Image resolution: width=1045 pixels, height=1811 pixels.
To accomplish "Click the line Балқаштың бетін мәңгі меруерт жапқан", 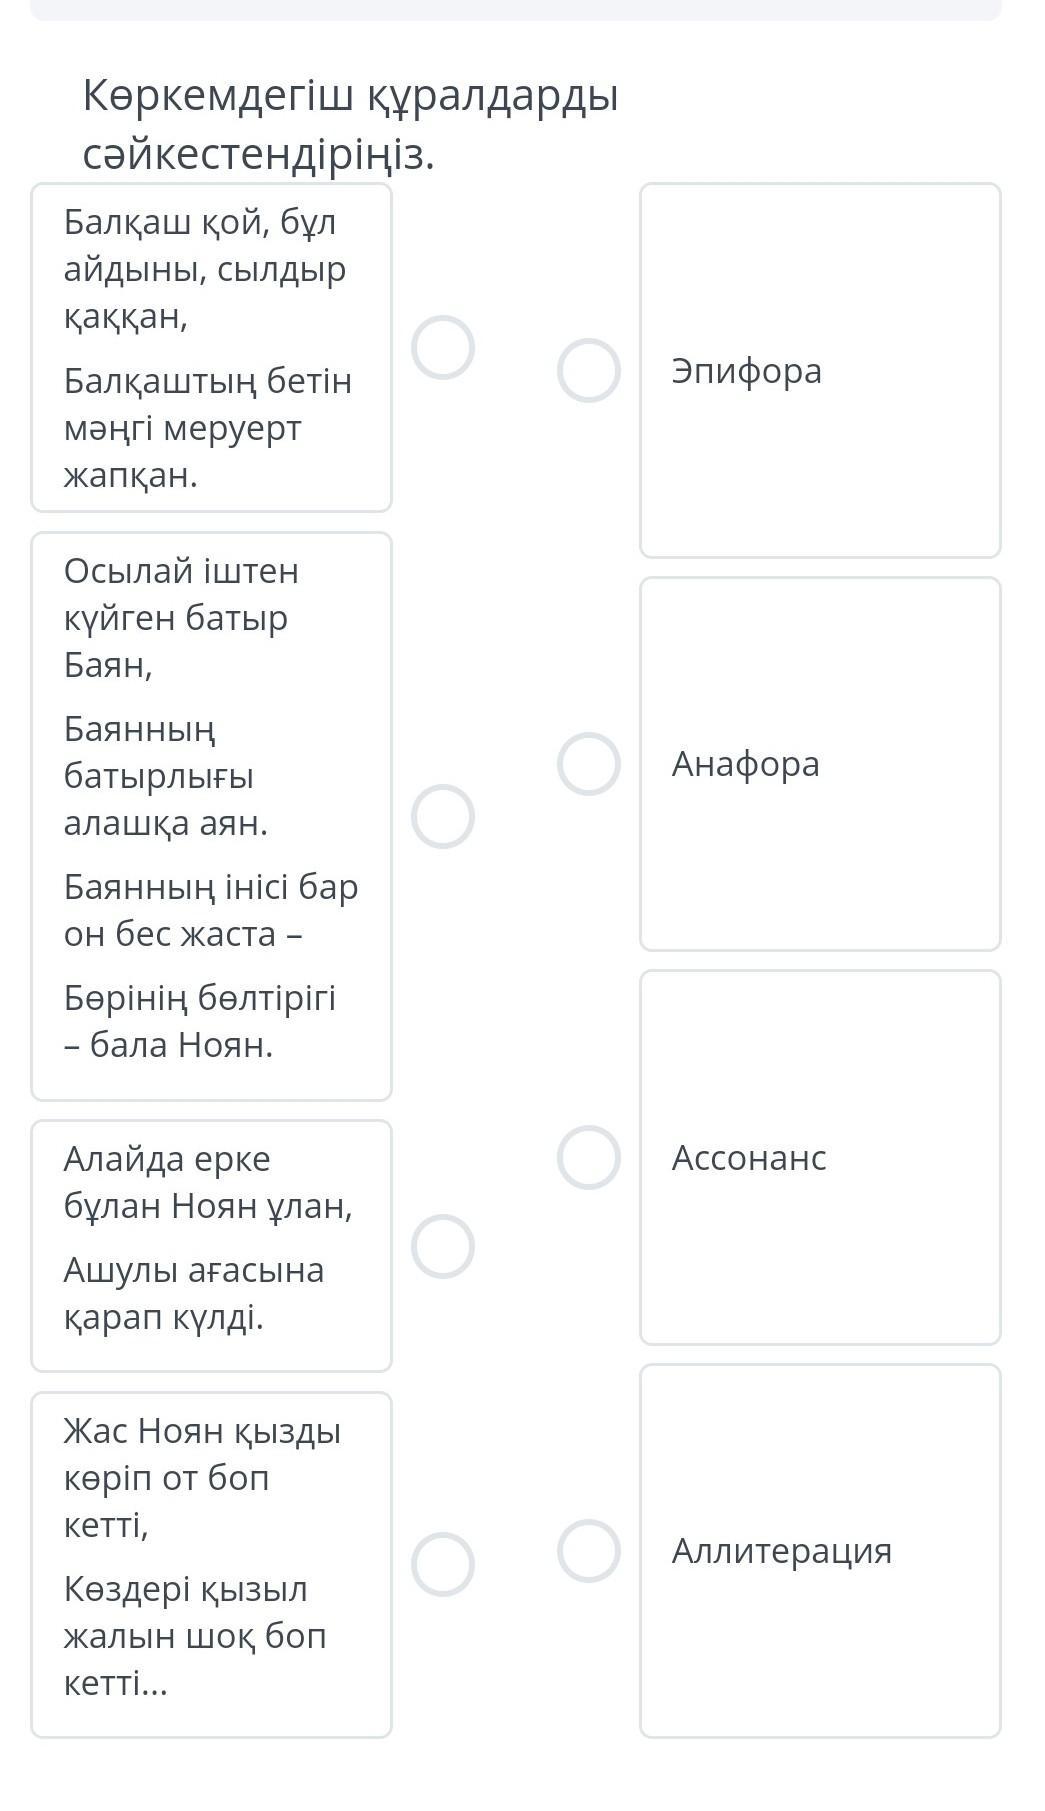I will pyautogui.click(x=208, y=428).
